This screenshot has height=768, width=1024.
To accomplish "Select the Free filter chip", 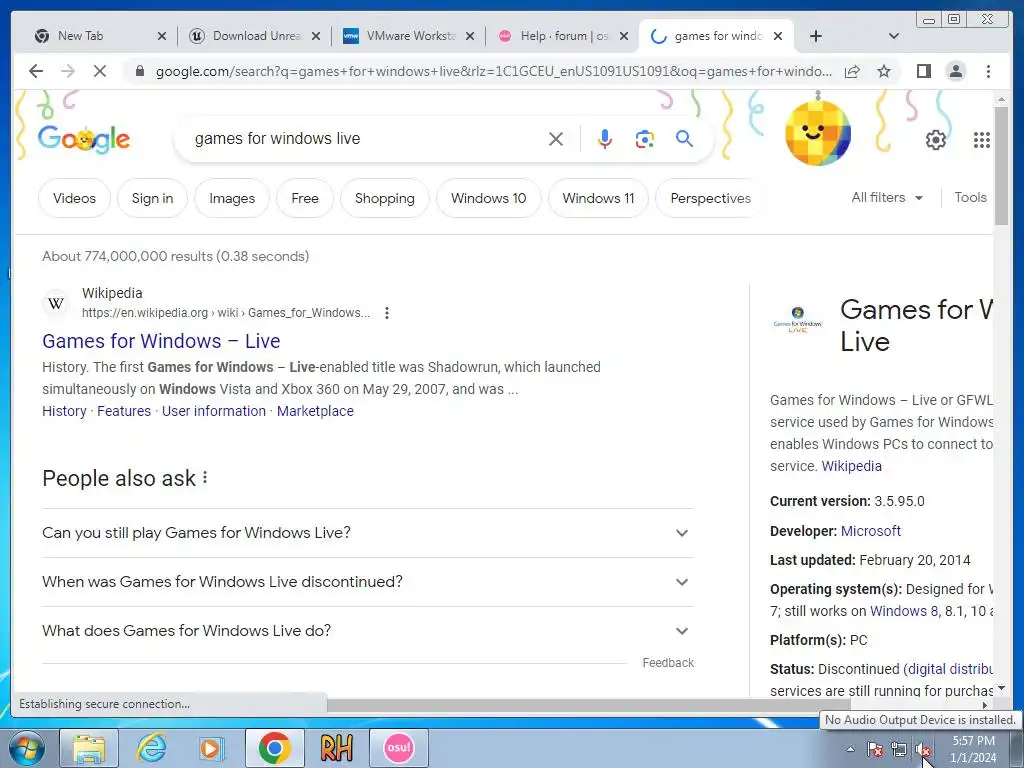I will 305,198.
